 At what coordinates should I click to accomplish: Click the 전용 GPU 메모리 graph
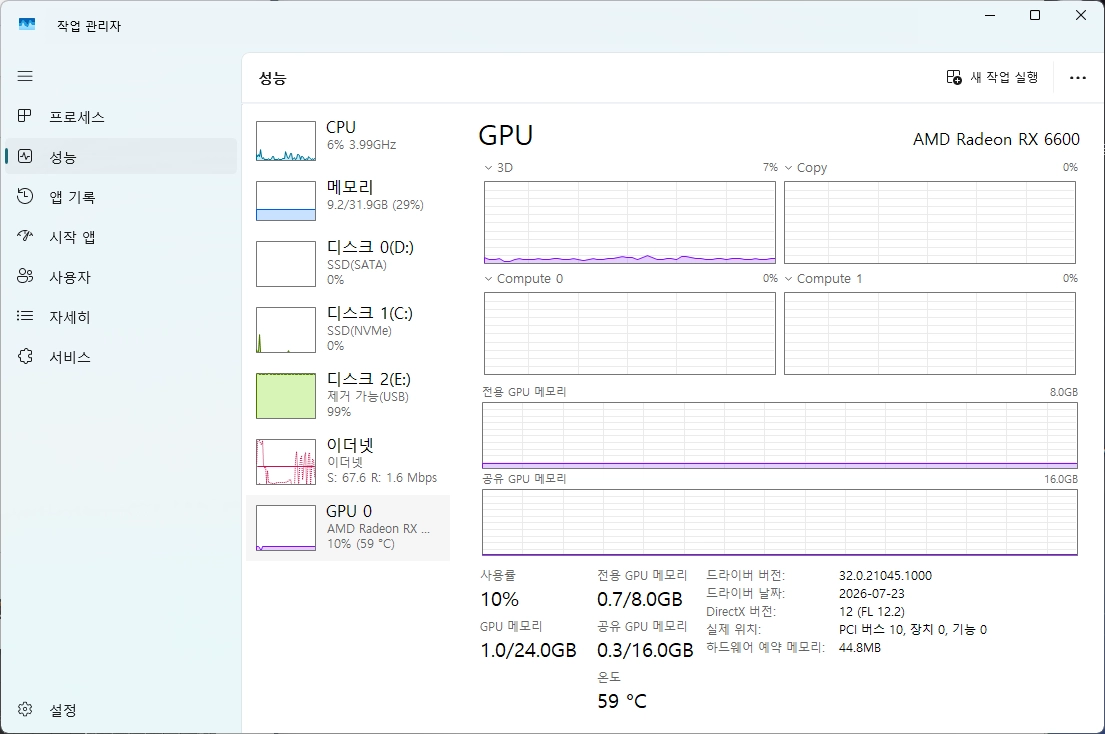pyautogui.click(x=780, y=435)
